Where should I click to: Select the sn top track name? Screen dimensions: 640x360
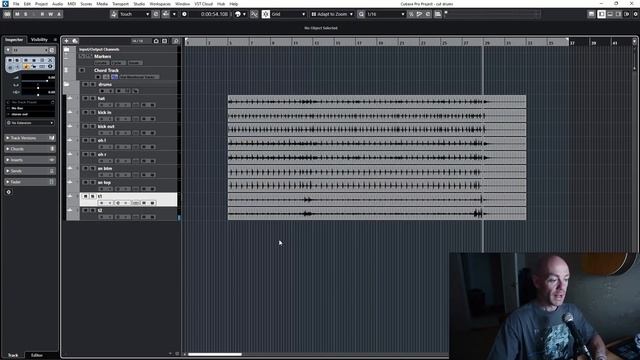[104, 182]
